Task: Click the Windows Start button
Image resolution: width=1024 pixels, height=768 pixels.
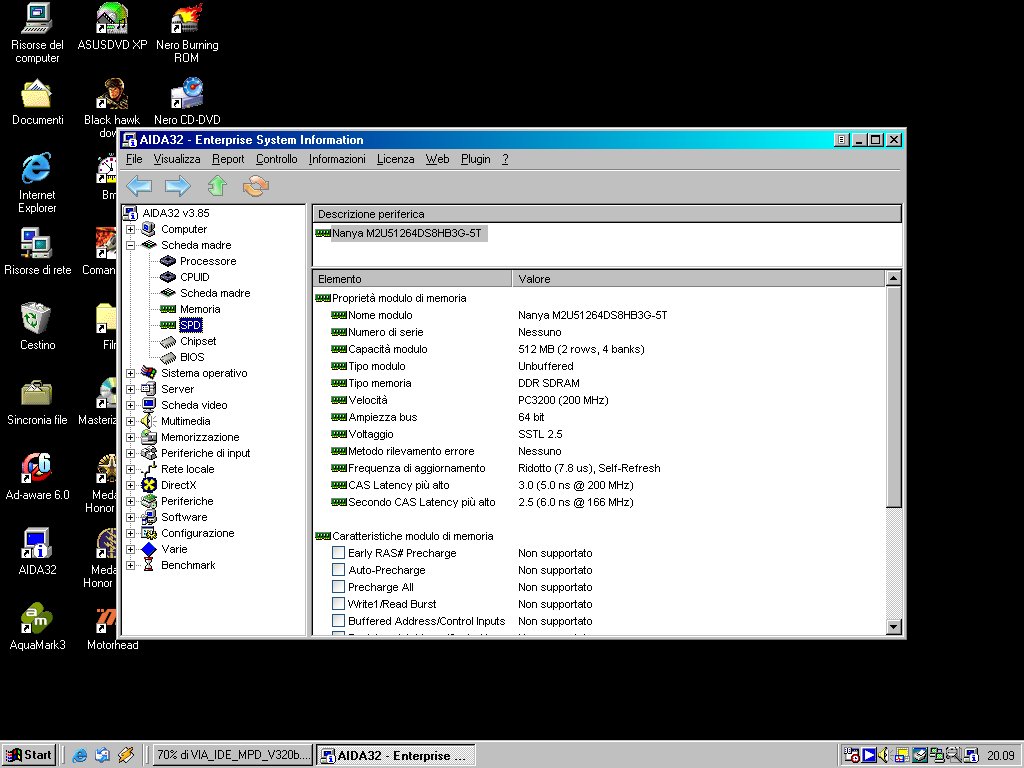Action: pyautogui.click(x=29, y=755)
